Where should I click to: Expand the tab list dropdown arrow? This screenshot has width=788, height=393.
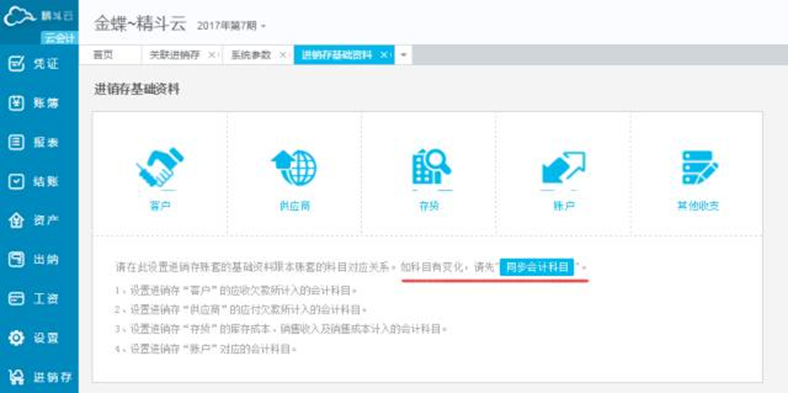pyautogui.click(x=404, y=55)
